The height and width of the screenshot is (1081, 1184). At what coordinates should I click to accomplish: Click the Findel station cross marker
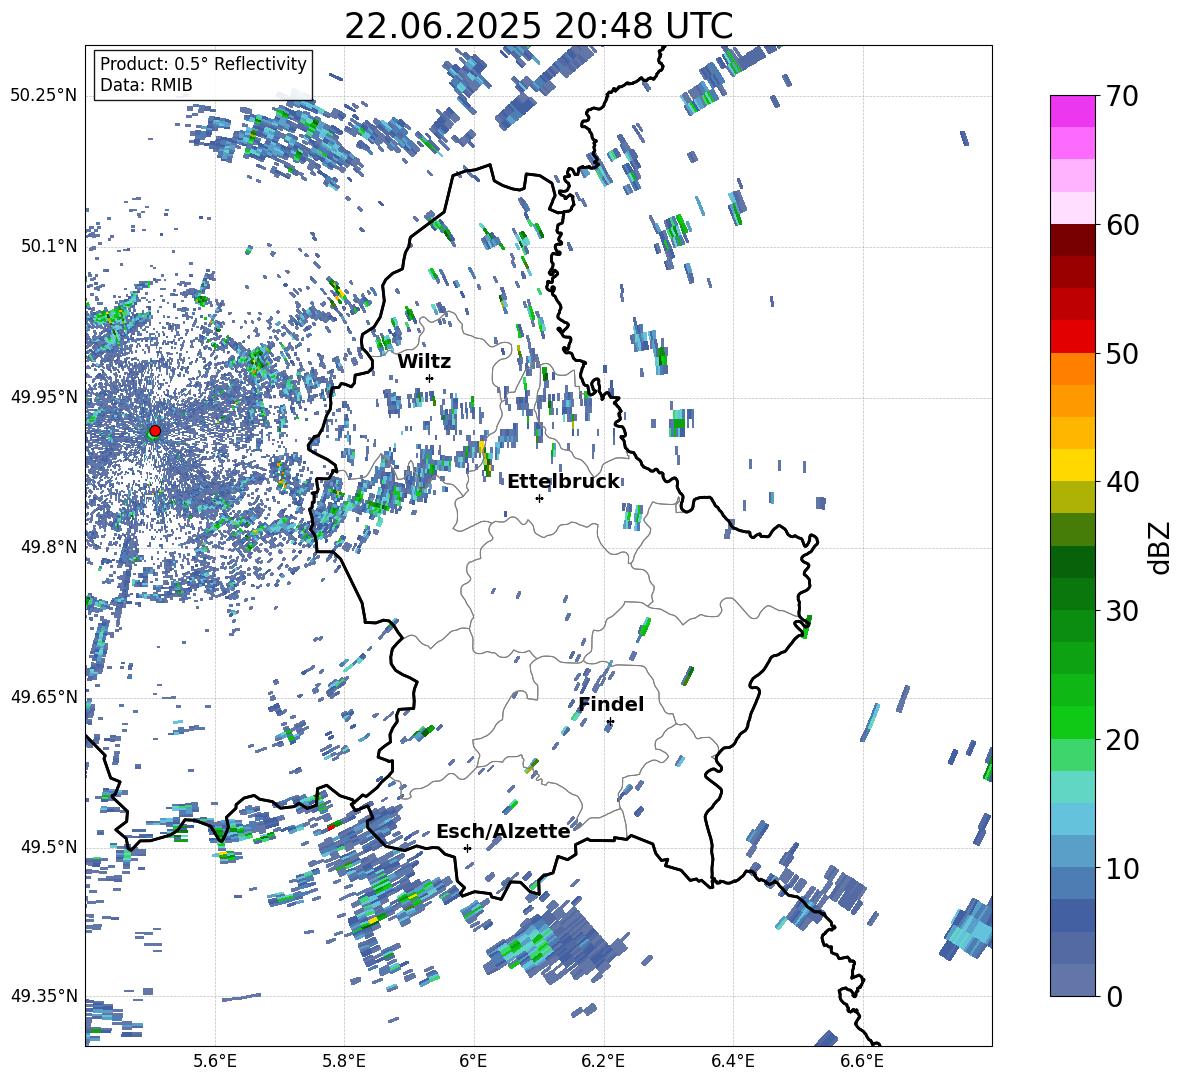click(x=610, y=722)
